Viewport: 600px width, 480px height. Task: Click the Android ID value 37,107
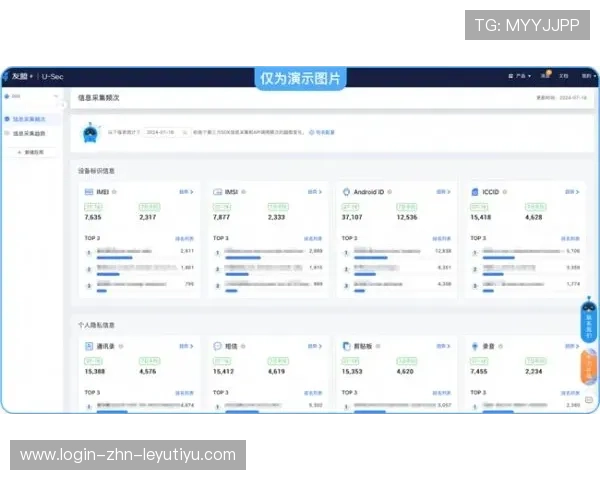[x=352, y=217]
